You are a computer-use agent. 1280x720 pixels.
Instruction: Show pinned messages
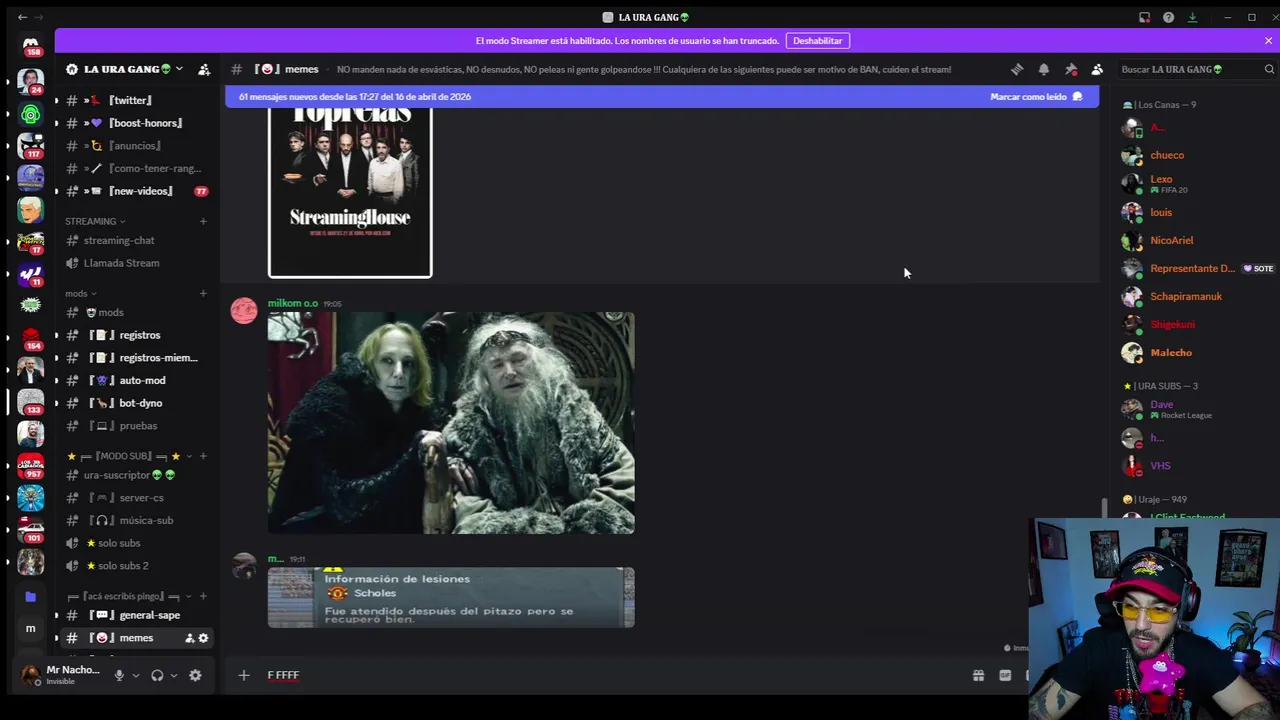(x=1071, y=69)
